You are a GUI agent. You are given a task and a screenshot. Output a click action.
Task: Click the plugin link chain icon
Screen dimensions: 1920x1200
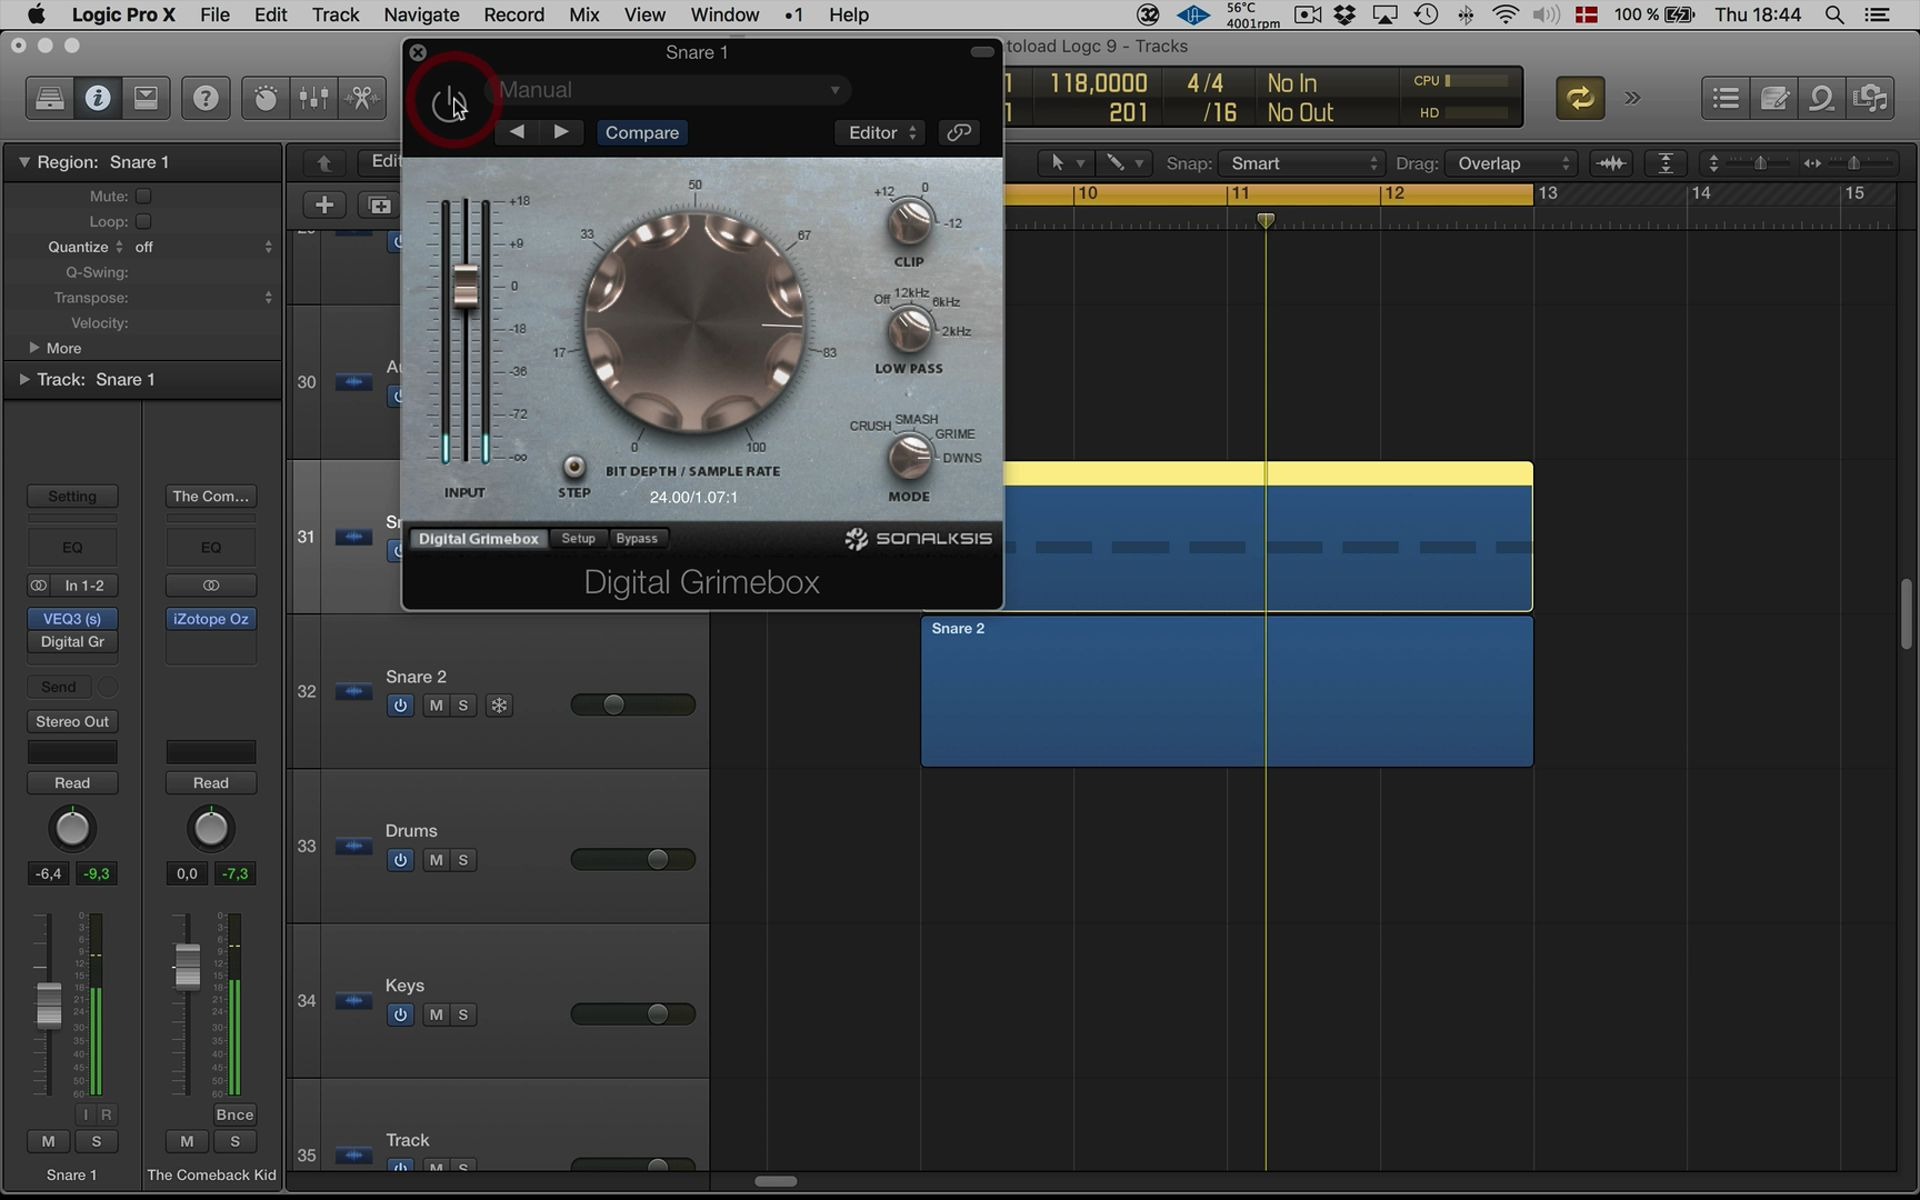coord(958,132)
